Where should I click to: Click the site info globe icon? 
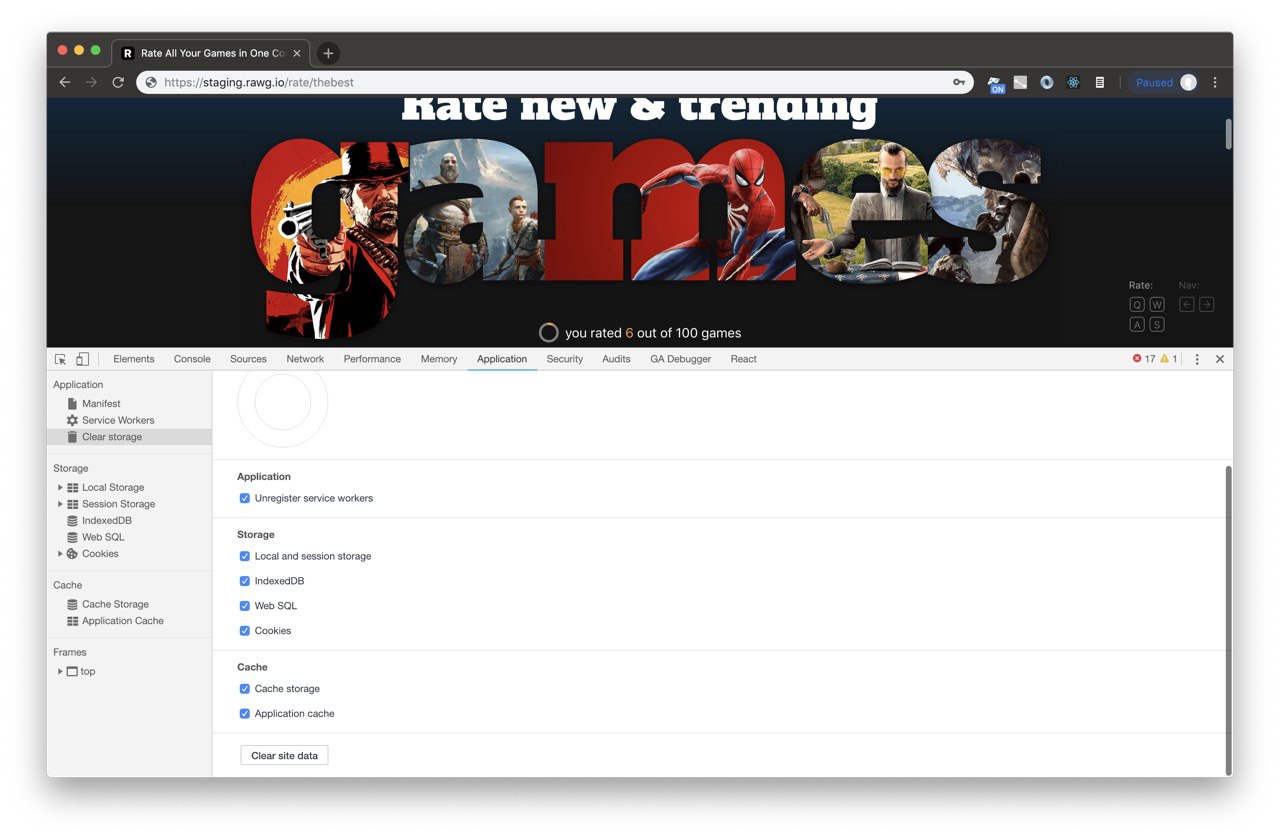151,83
